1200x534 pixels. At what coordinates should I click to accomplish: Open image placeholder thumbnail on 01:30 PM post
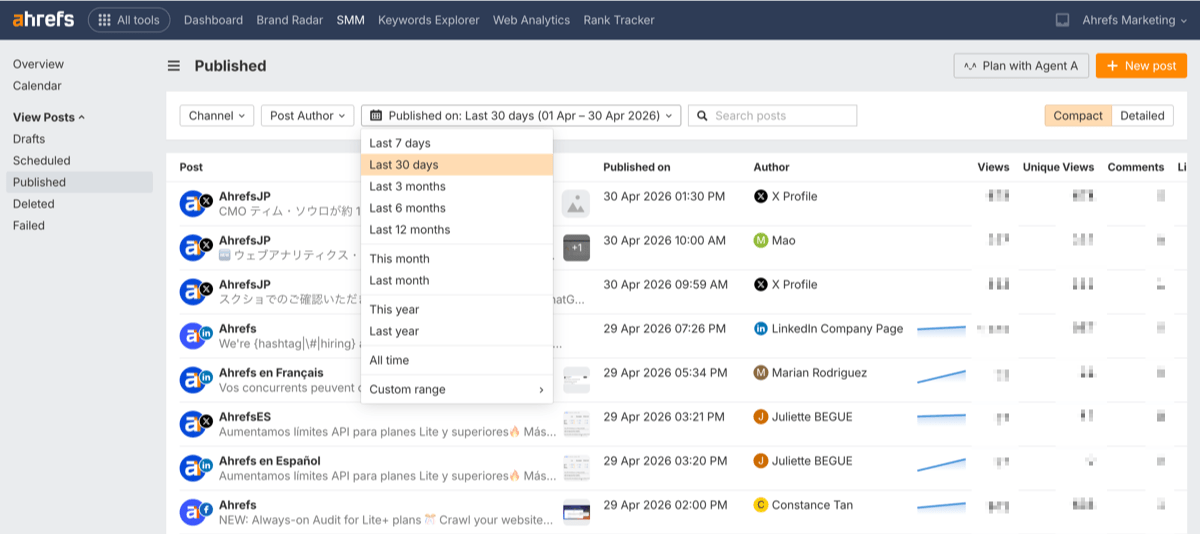576,204
